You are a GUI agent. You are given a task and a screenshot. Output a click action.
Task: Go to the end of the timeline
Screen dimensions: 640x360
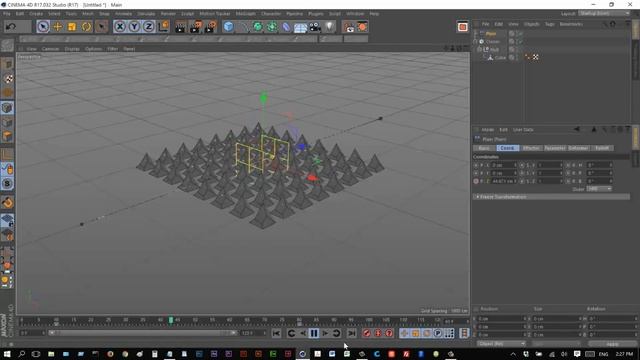[351, 333]
